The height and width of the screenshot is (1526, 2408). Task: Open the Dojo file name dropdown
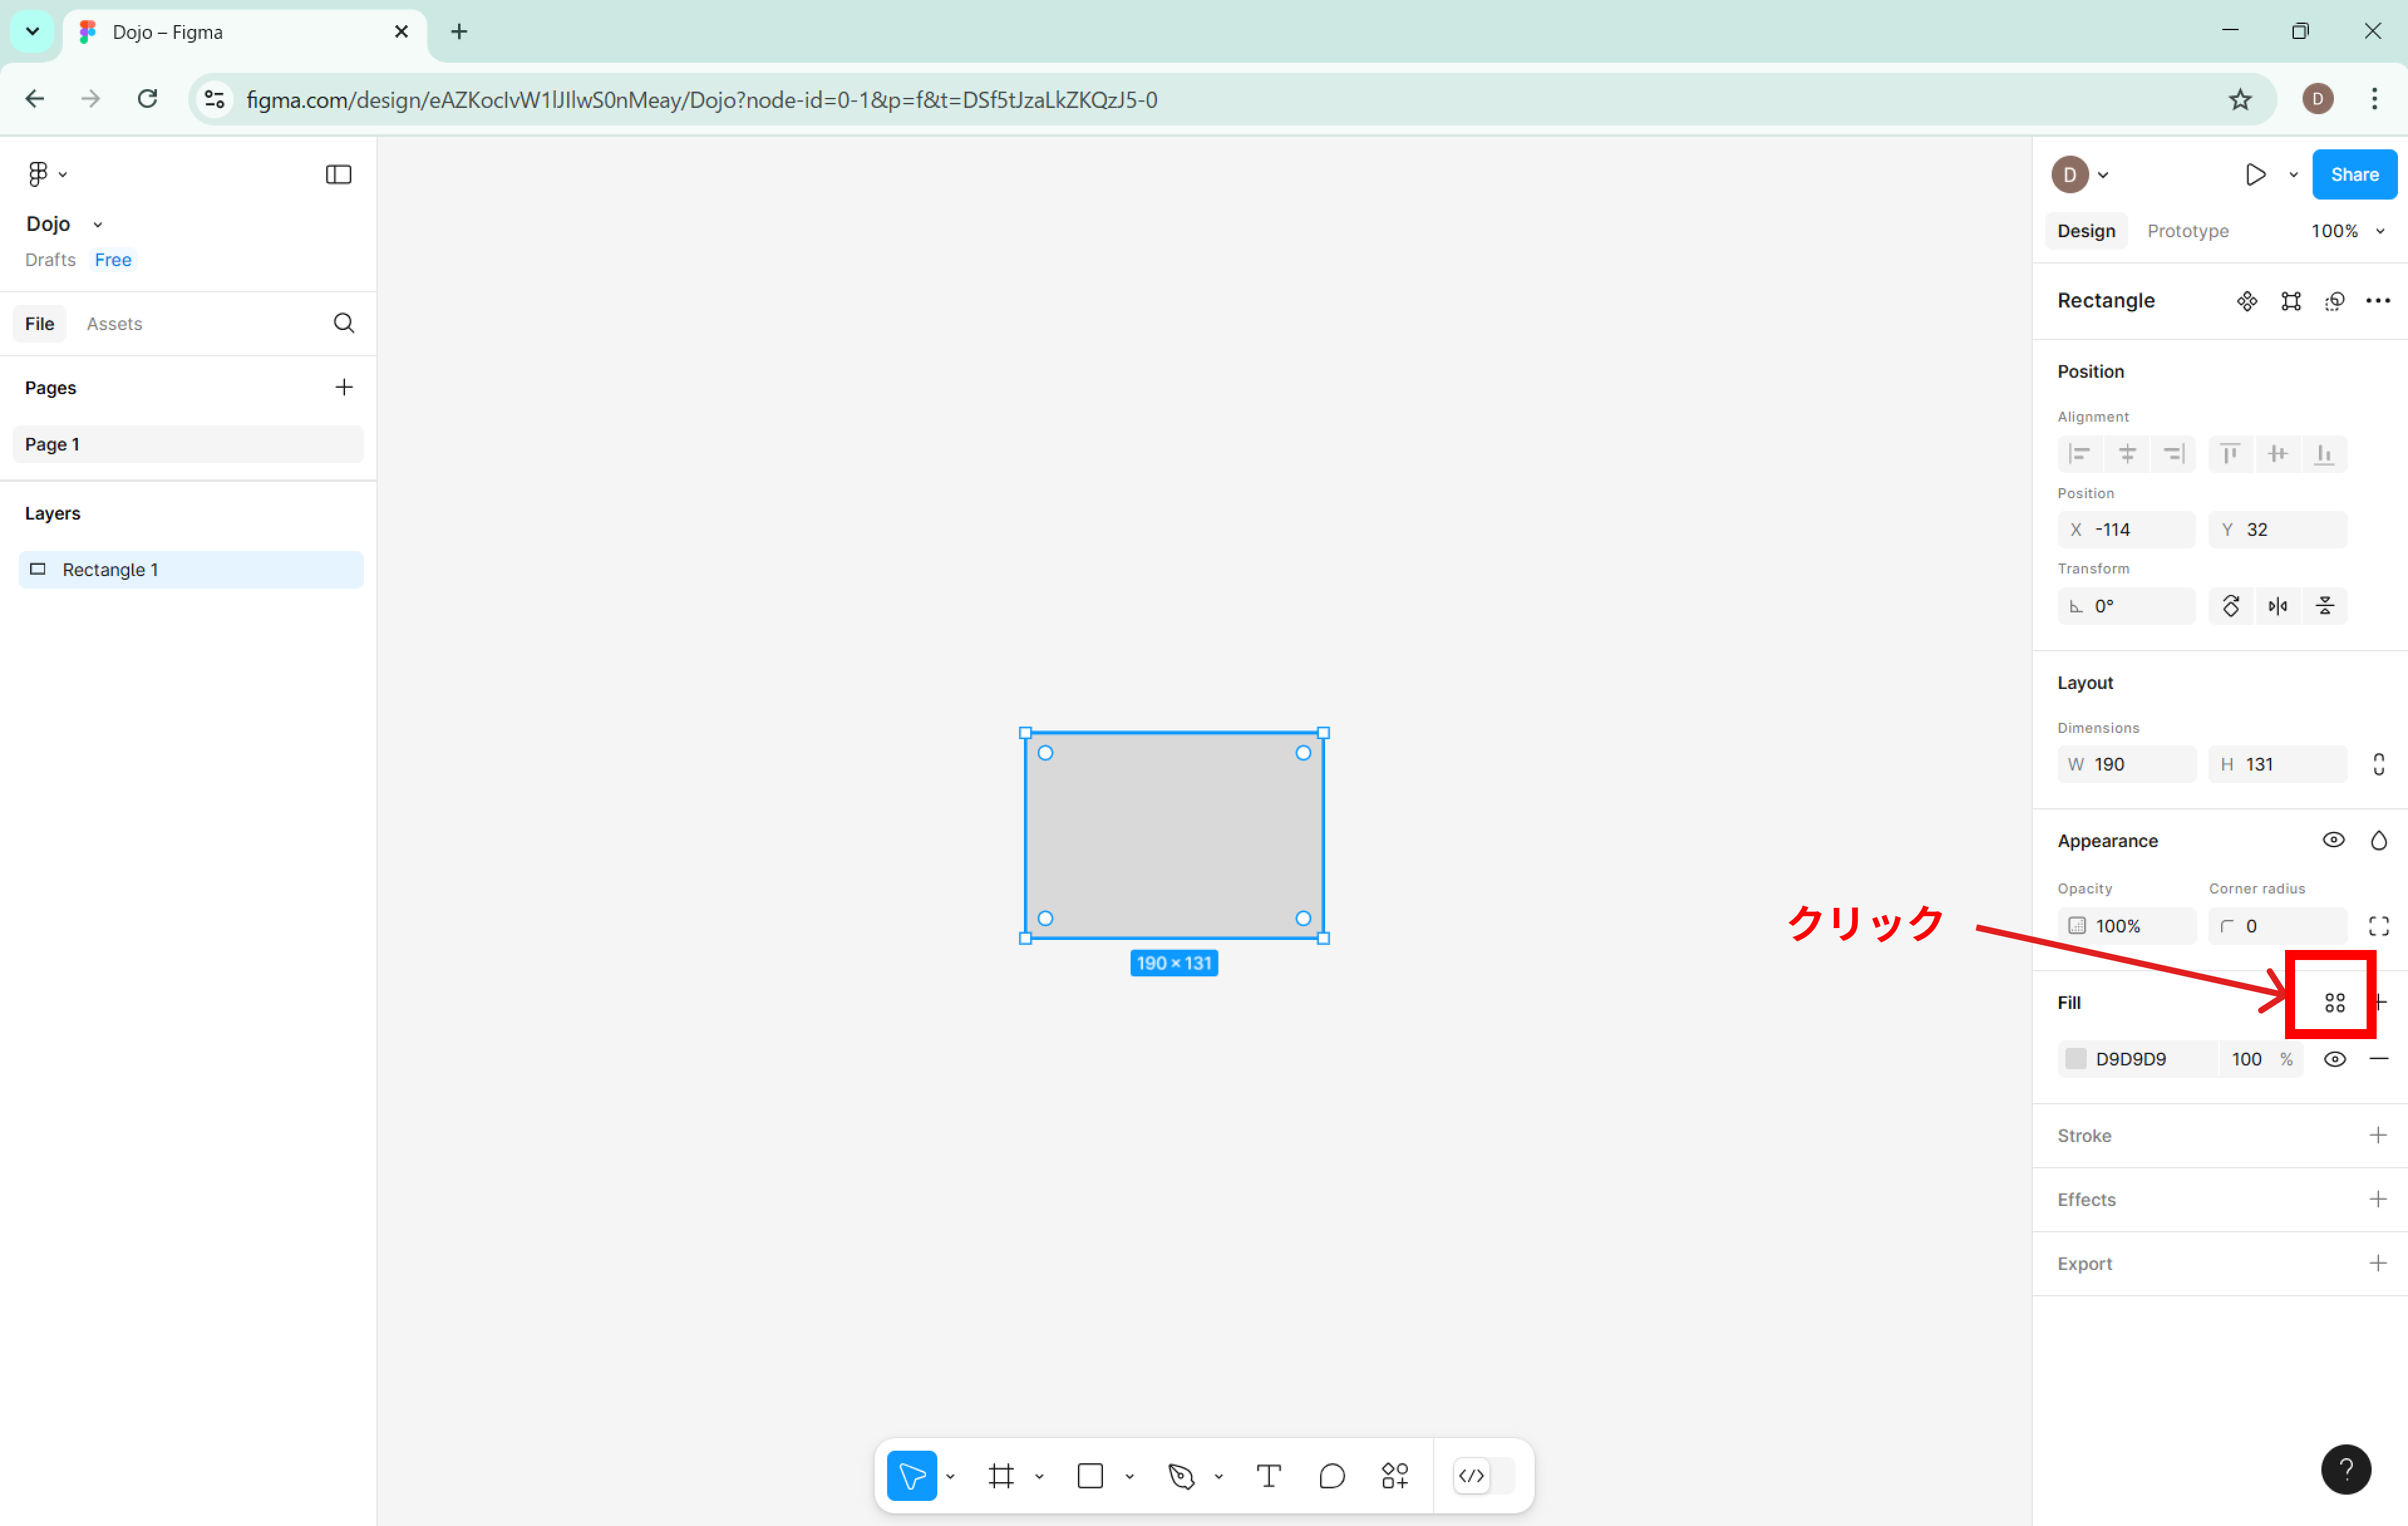97,223
